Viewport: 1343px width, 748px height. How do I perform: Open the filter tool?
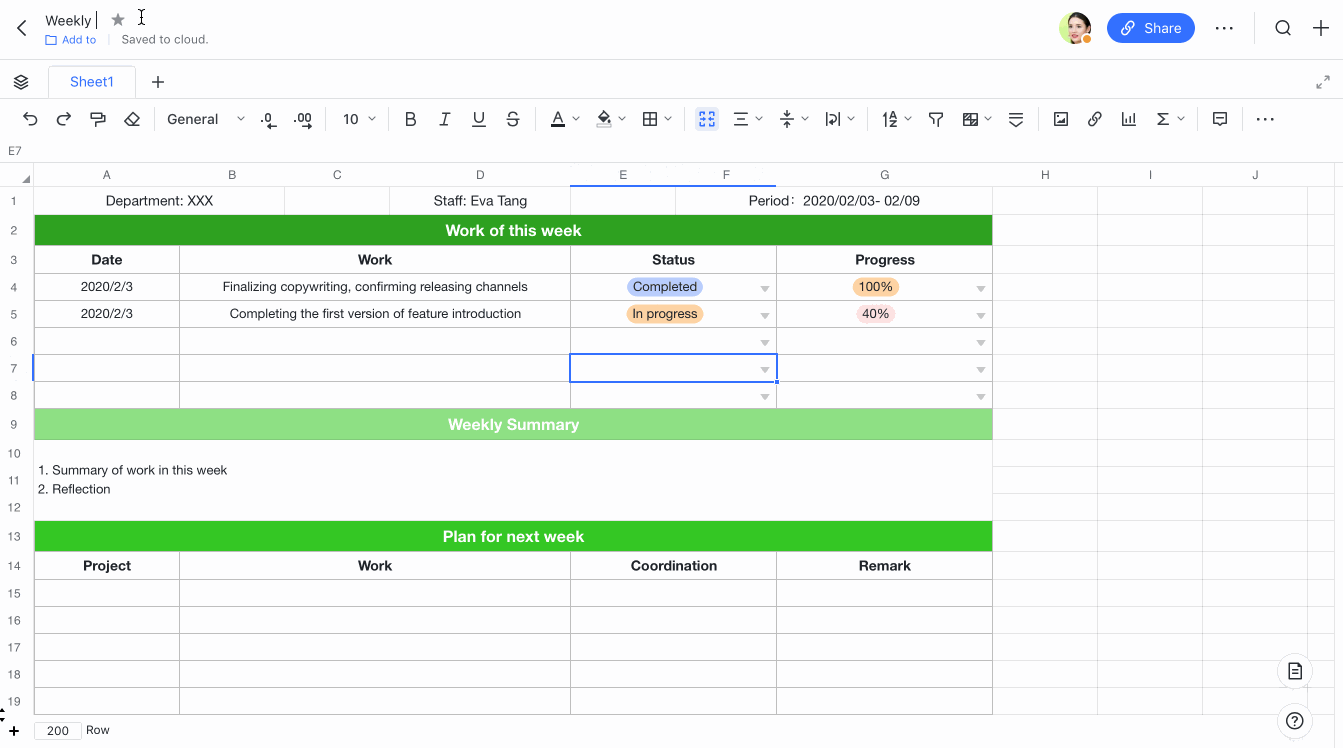(x=936, y=119)
